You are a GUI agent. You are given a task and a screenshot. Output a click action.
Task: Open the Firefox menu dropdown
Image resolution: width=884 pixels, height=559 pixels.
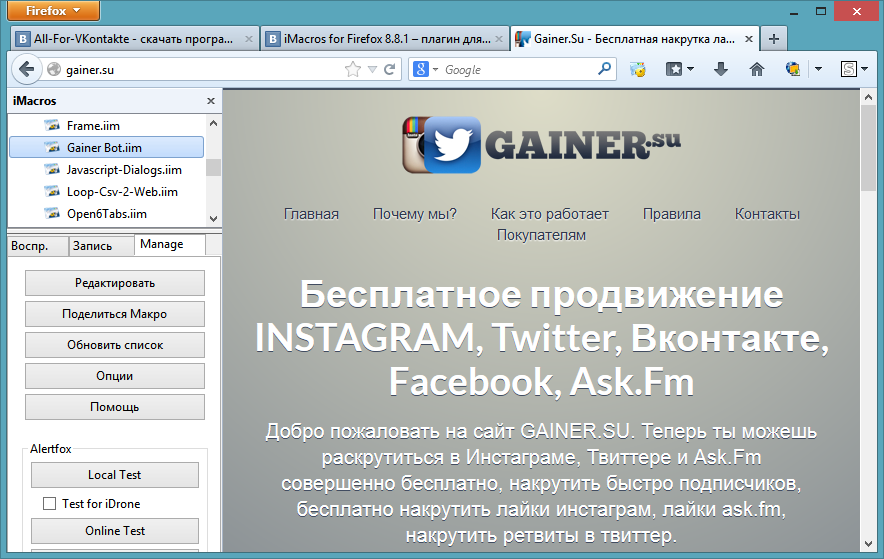pos(54,11)
